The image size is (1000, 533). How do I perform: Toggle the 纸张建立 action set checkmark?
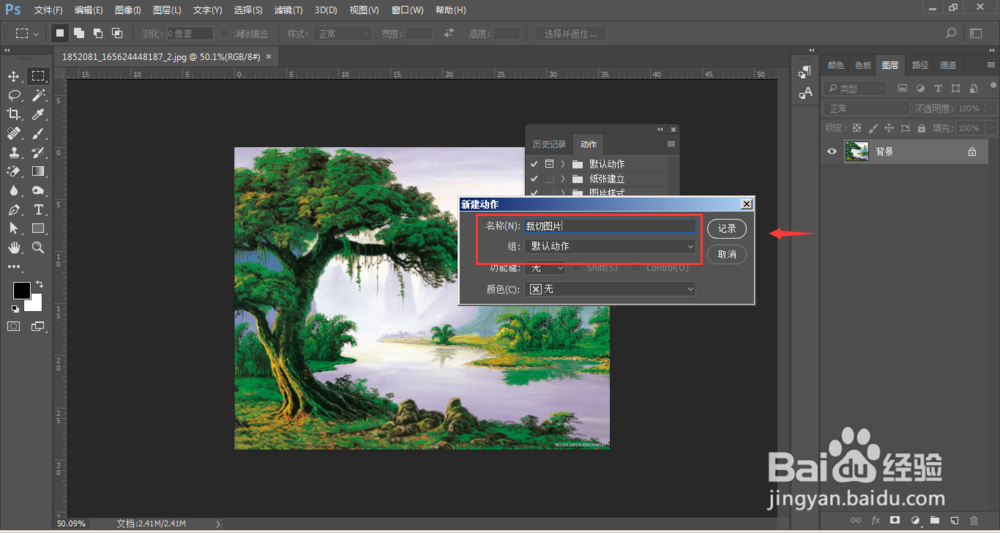[534, 179]
